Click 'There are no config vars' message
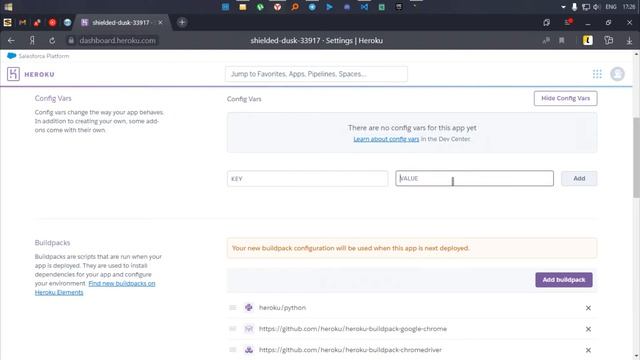The height and width of the screenshot is (360, 640). [x=412, y=128]
